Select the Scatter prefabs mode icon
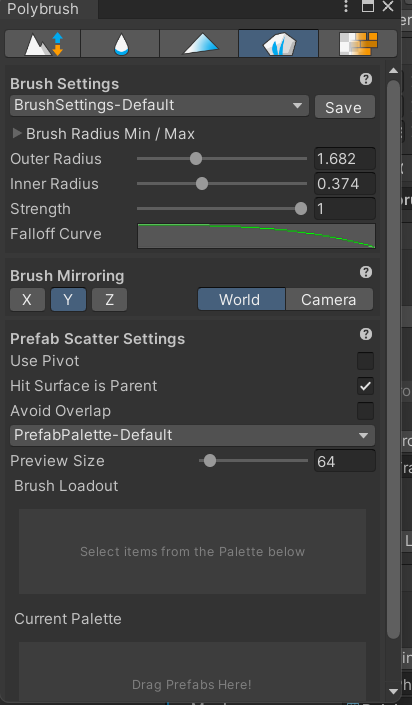 pos(278,44)
